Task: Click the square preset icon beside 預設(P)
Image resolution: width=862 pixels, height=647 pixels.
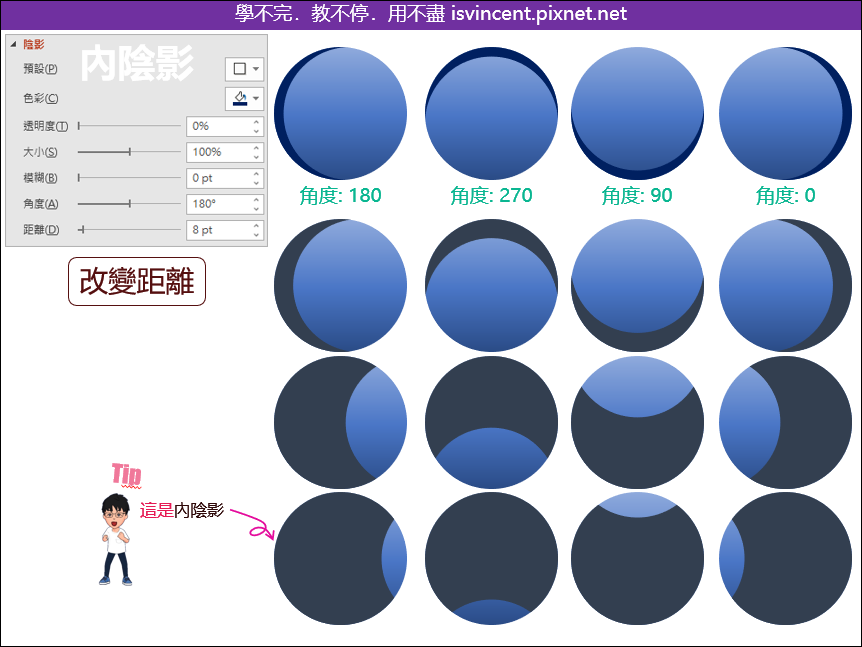Action: [240, 69]
